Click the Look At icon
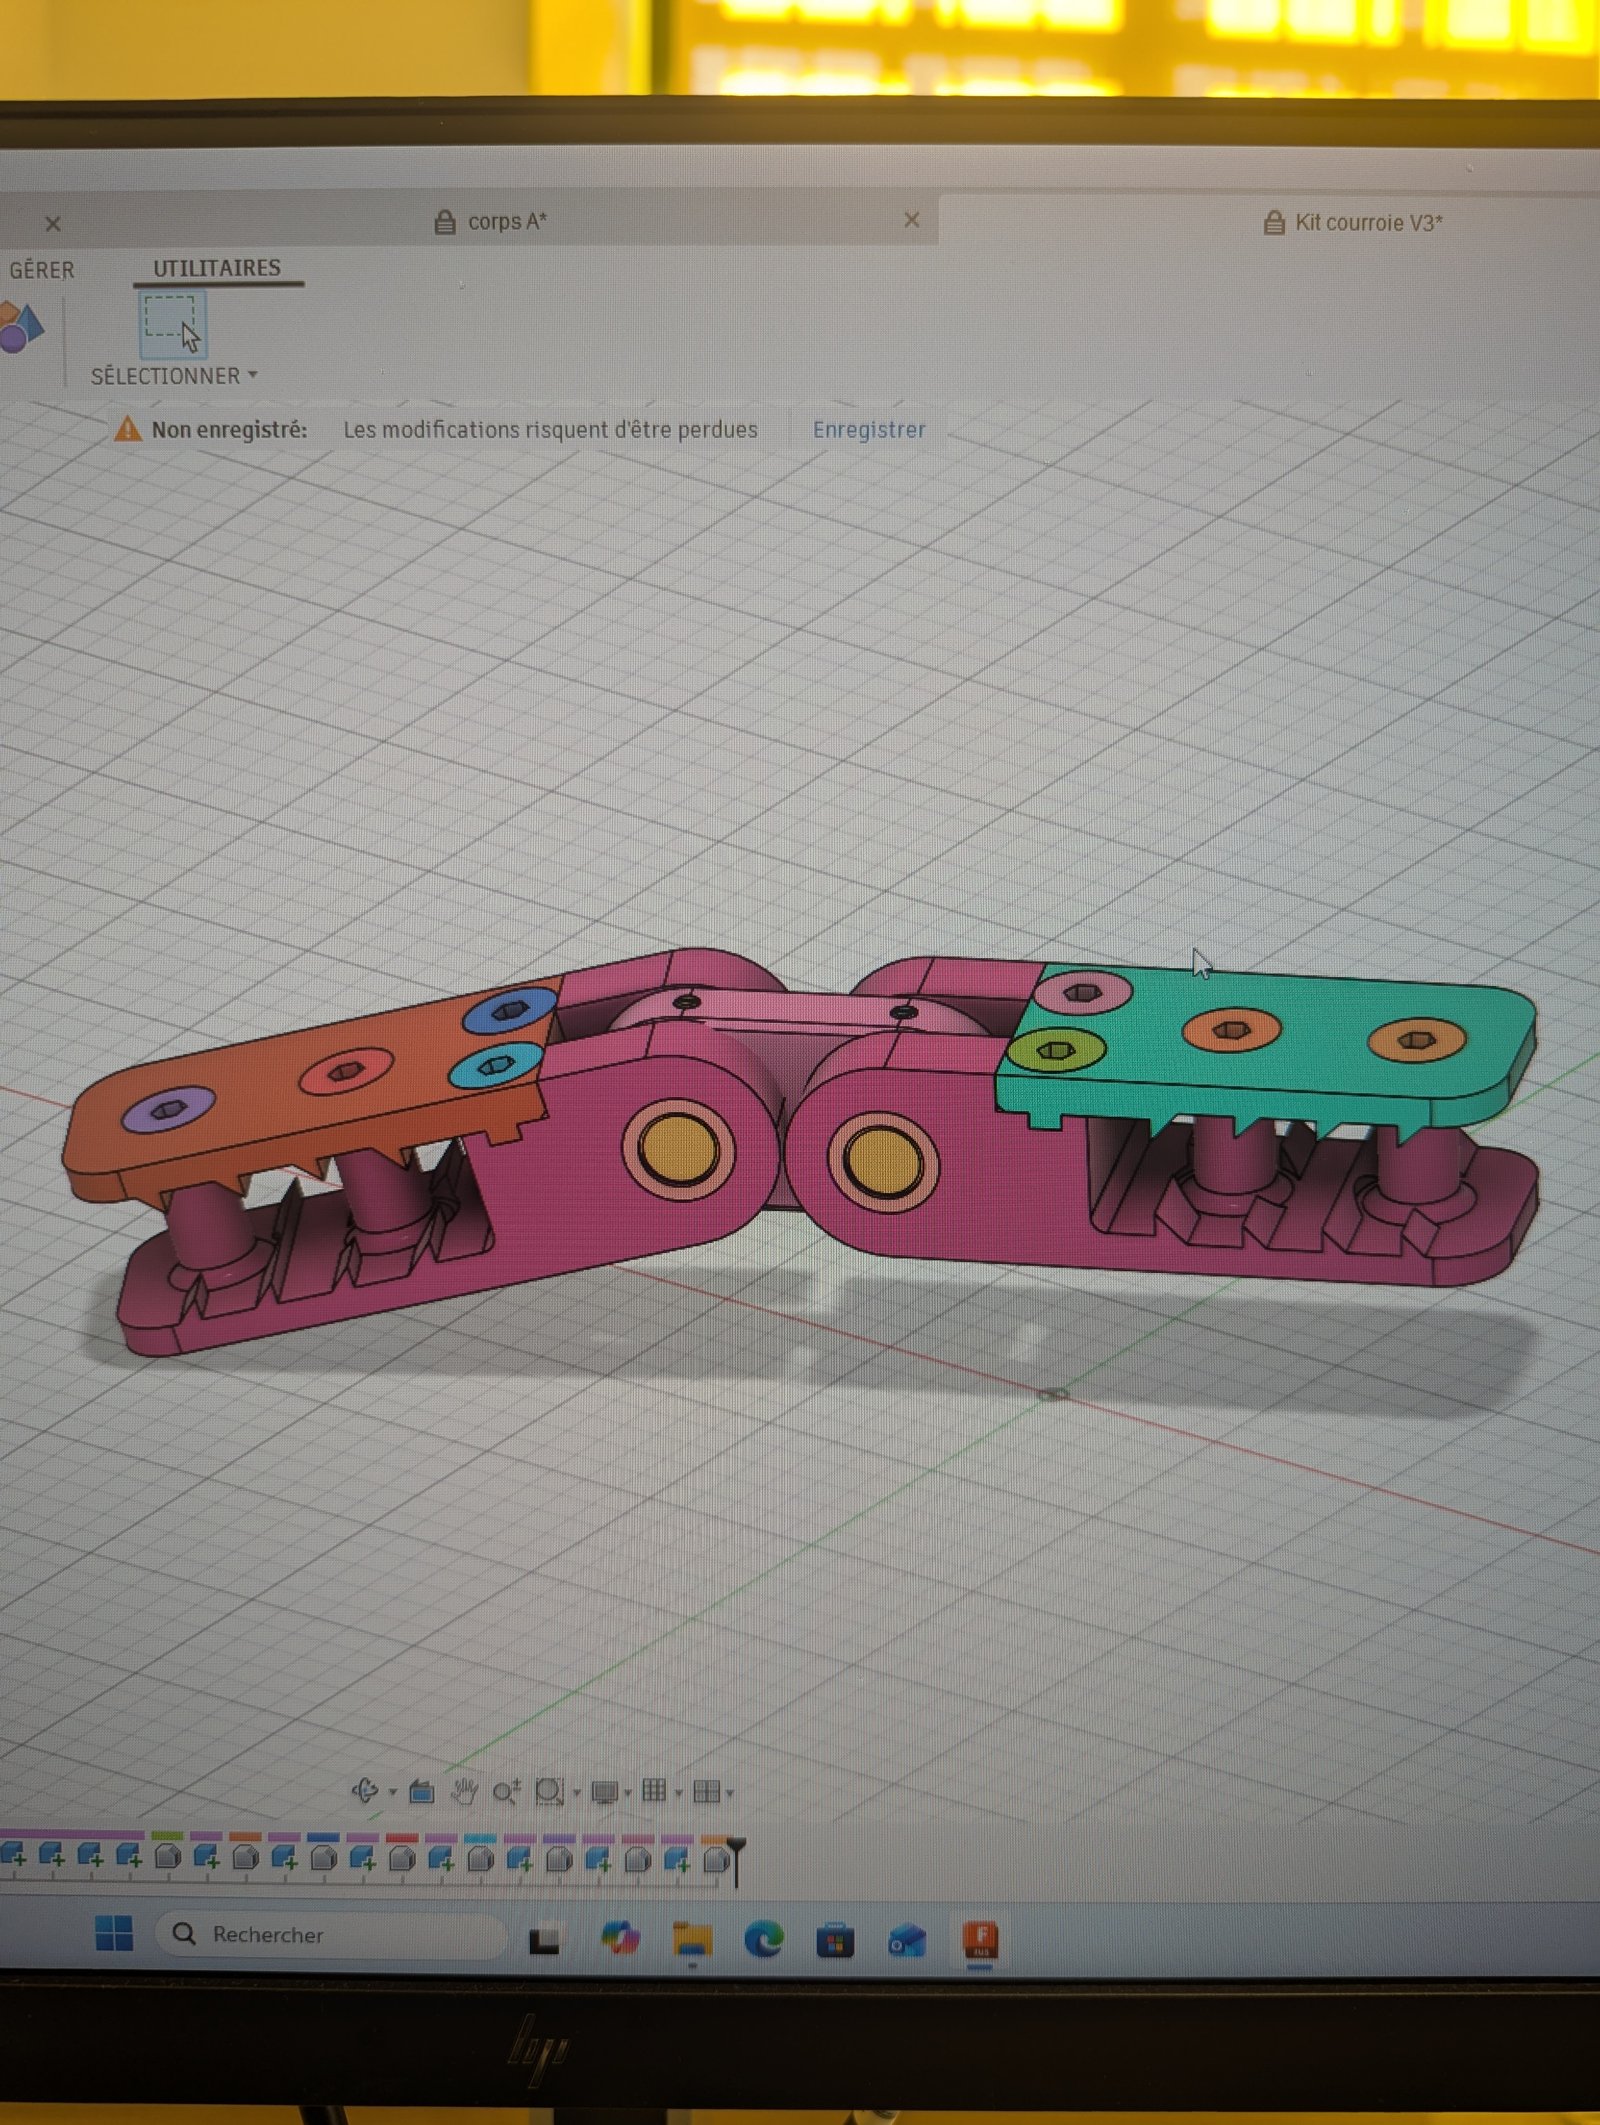The height and width of the screenshot is (2125, 1600). pyautogui.click(x=422, y=1791)
